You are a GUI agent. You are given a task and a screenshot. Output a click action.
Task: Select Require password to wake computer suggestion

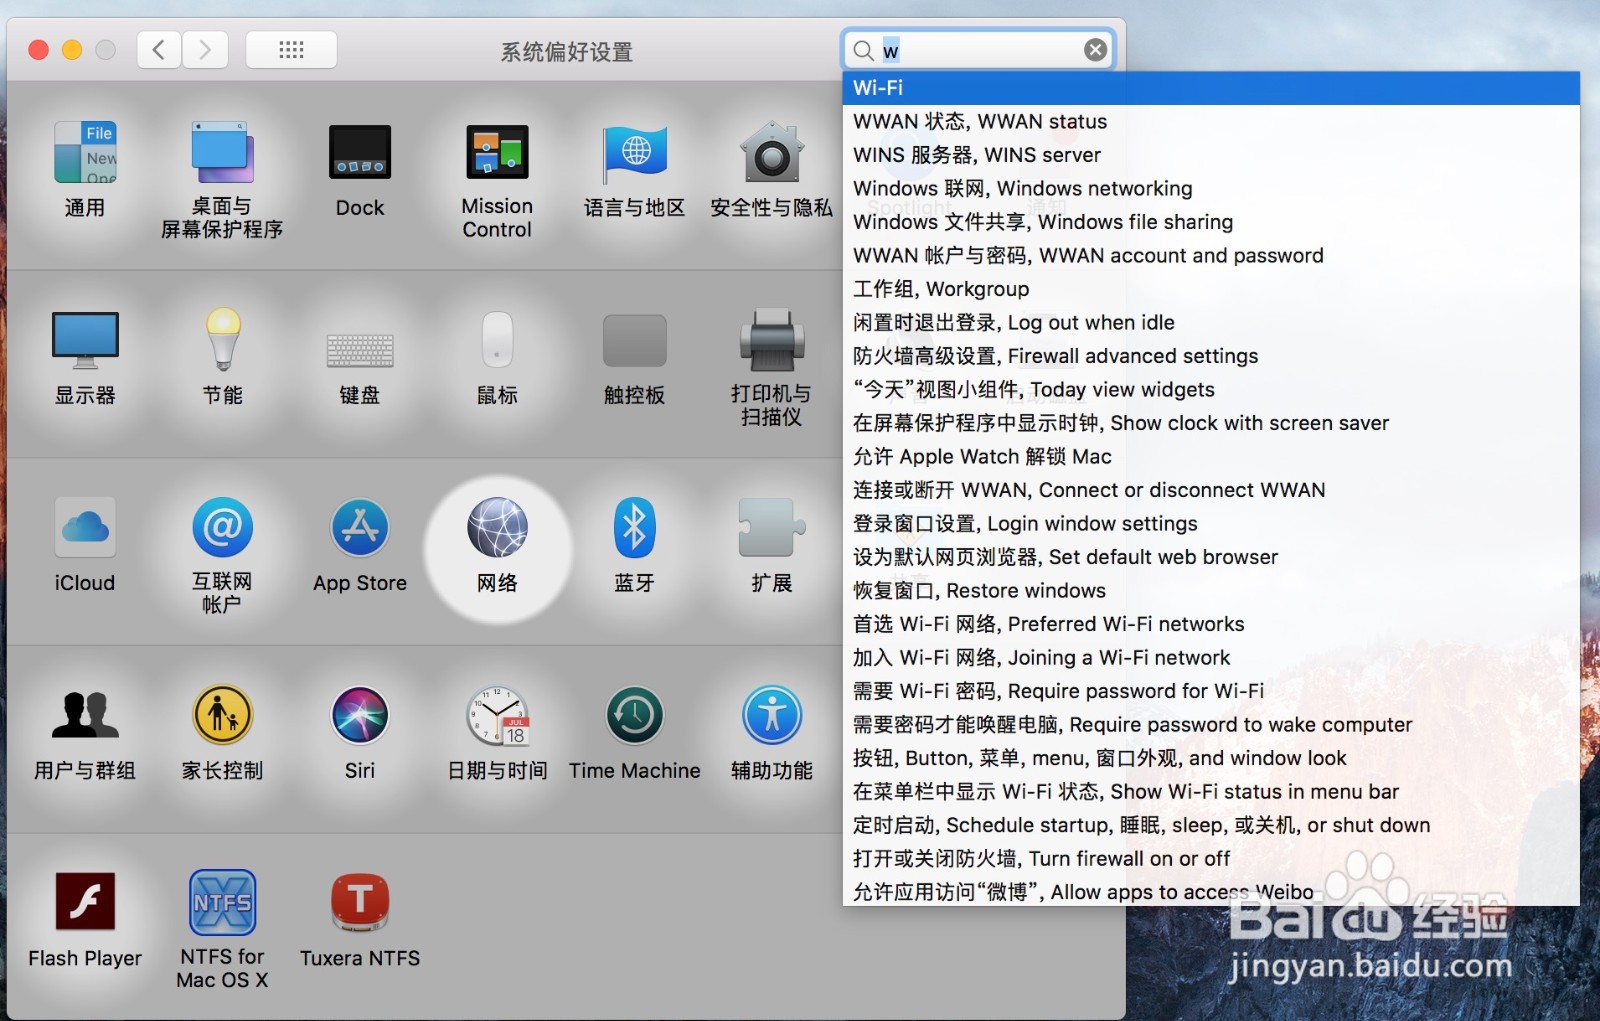[1211, 724]
